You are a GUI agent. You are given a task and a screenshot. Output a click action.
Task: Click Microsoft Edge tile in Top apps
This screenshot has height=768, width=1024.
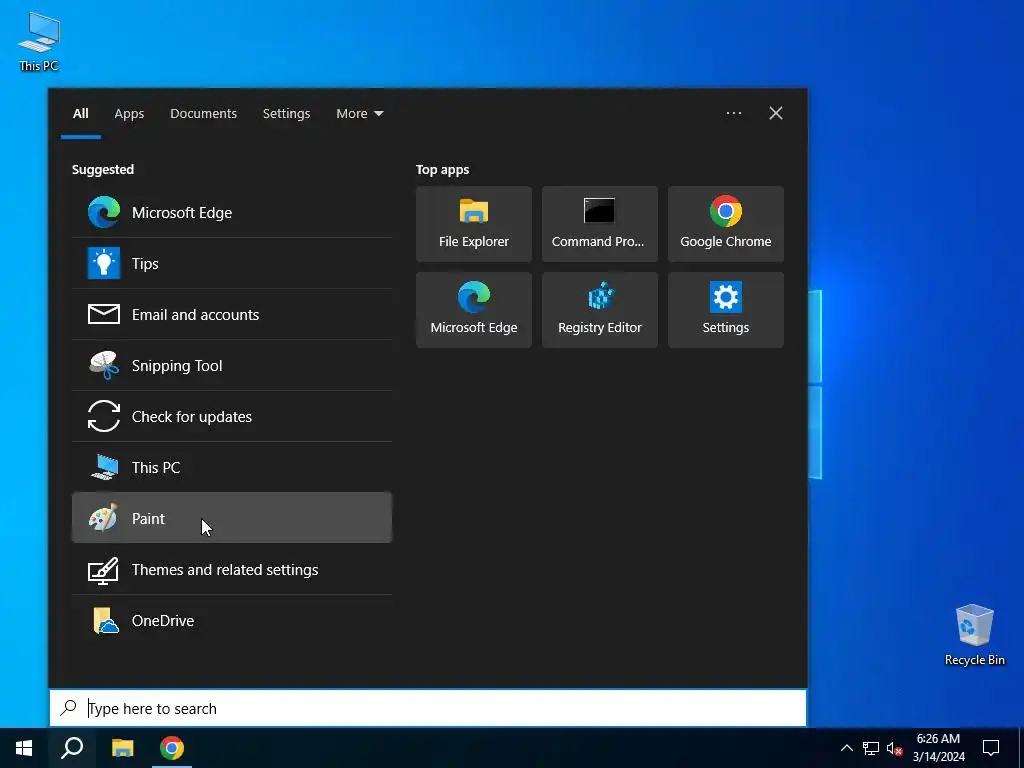(x=473, y=310)
